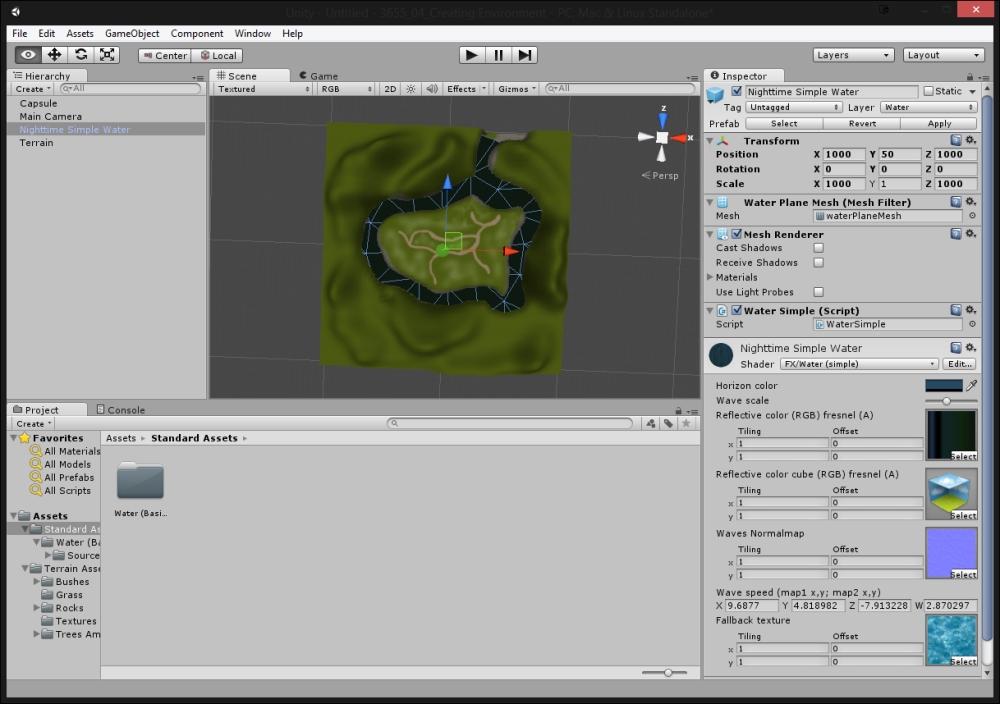
Task: Disable the Water Simple script checkbox
Action: click(x=737, y=310)
